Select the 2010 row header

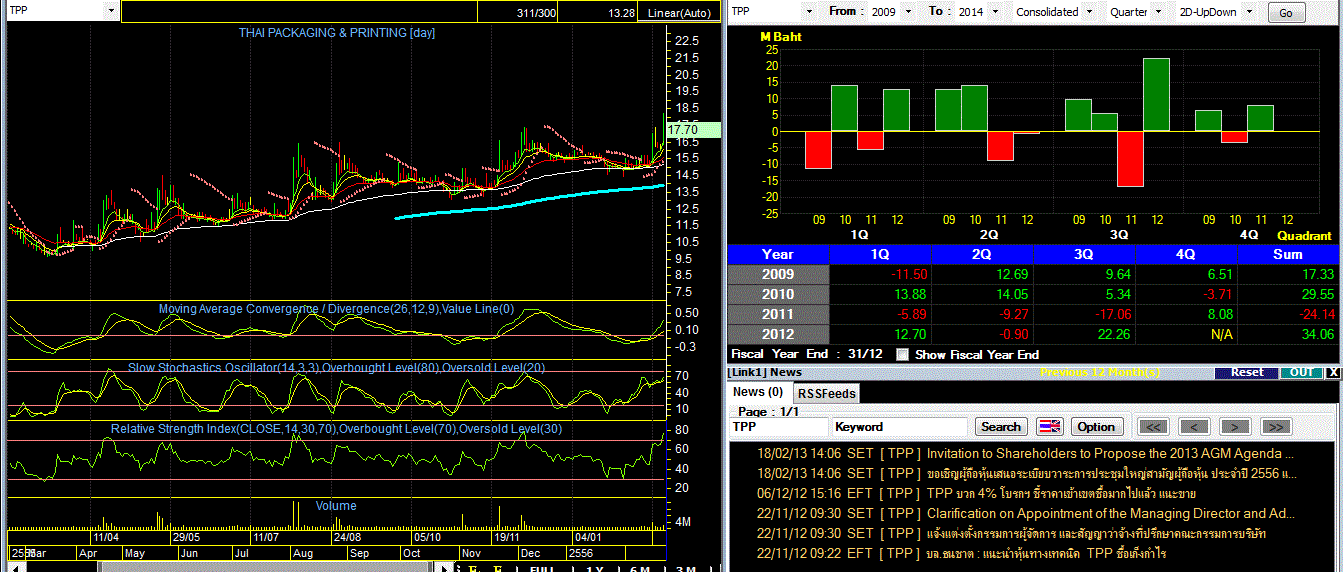pos(778,294)
